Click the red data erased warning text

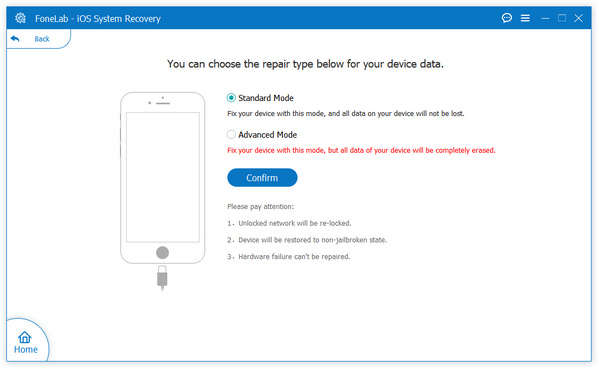(361, 151)
